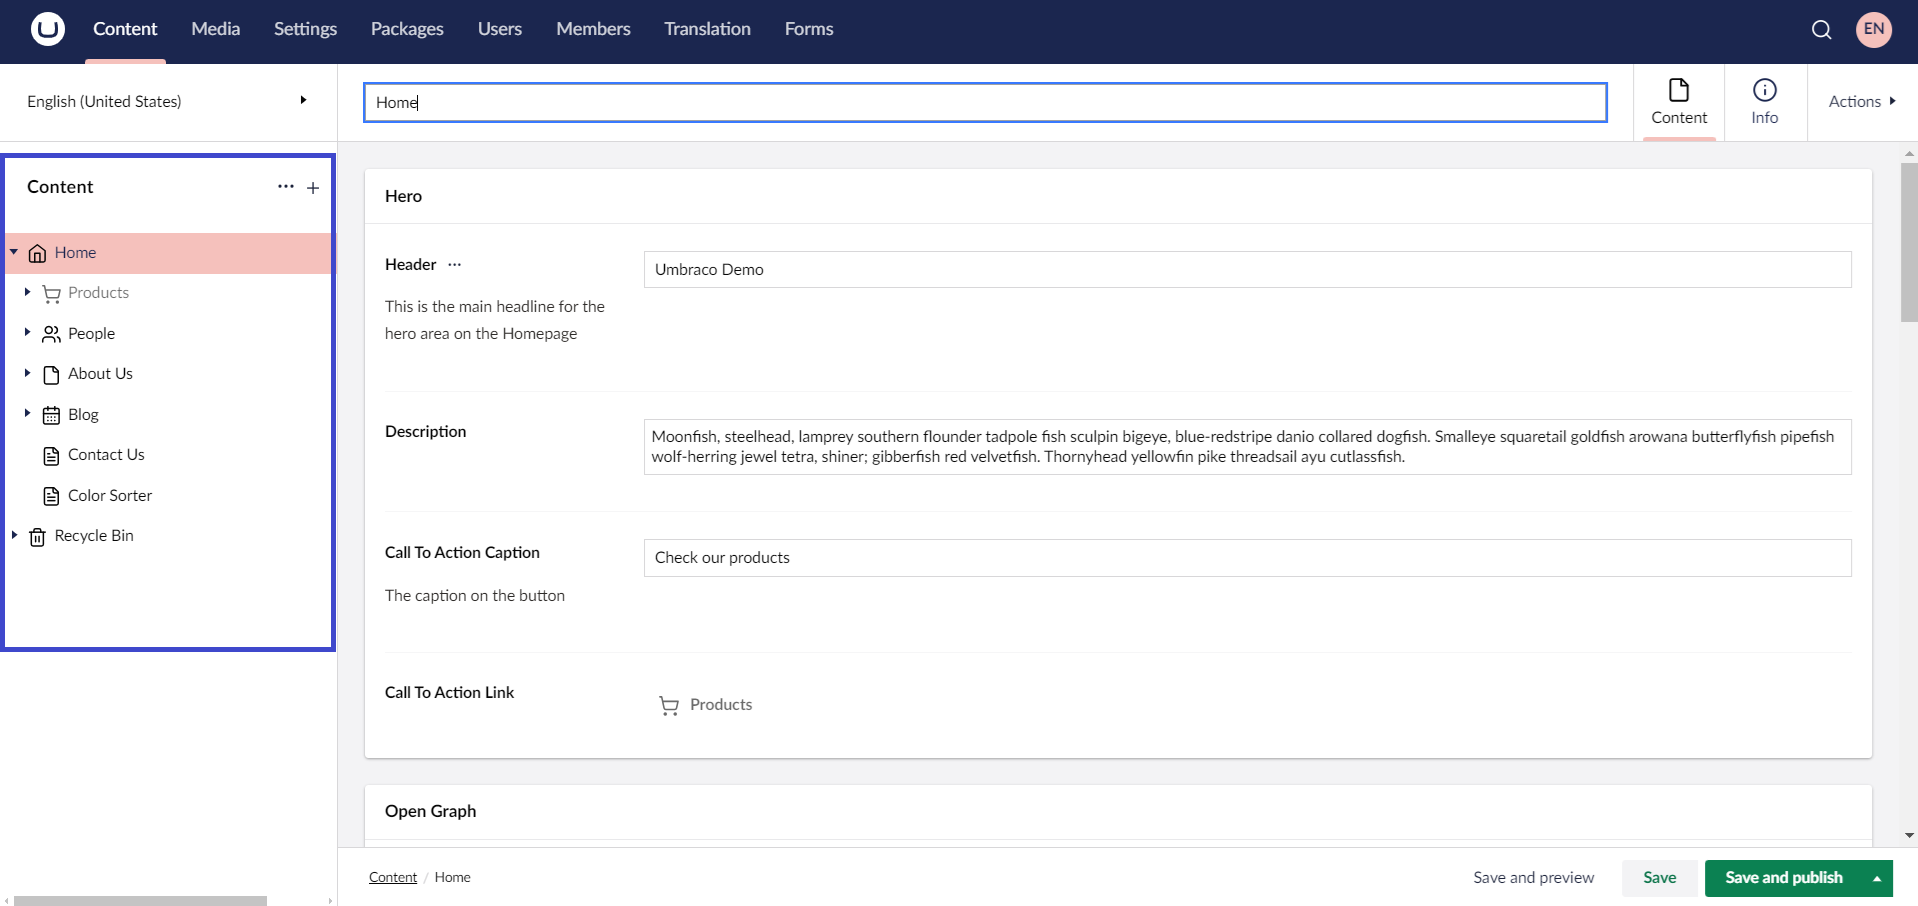Open the Save and publish dropdown arrow

1875,878
